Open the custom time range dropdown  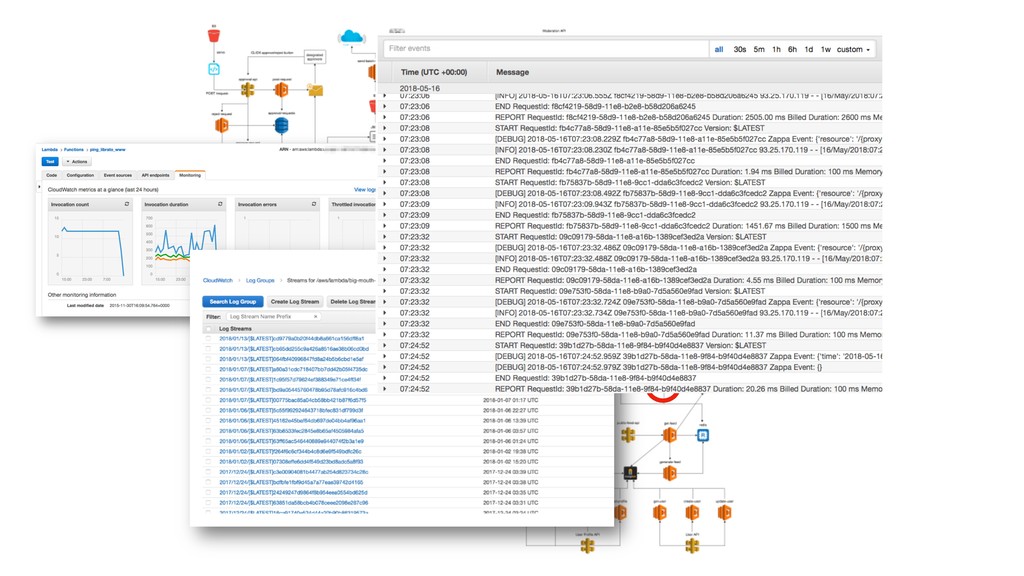853,50
